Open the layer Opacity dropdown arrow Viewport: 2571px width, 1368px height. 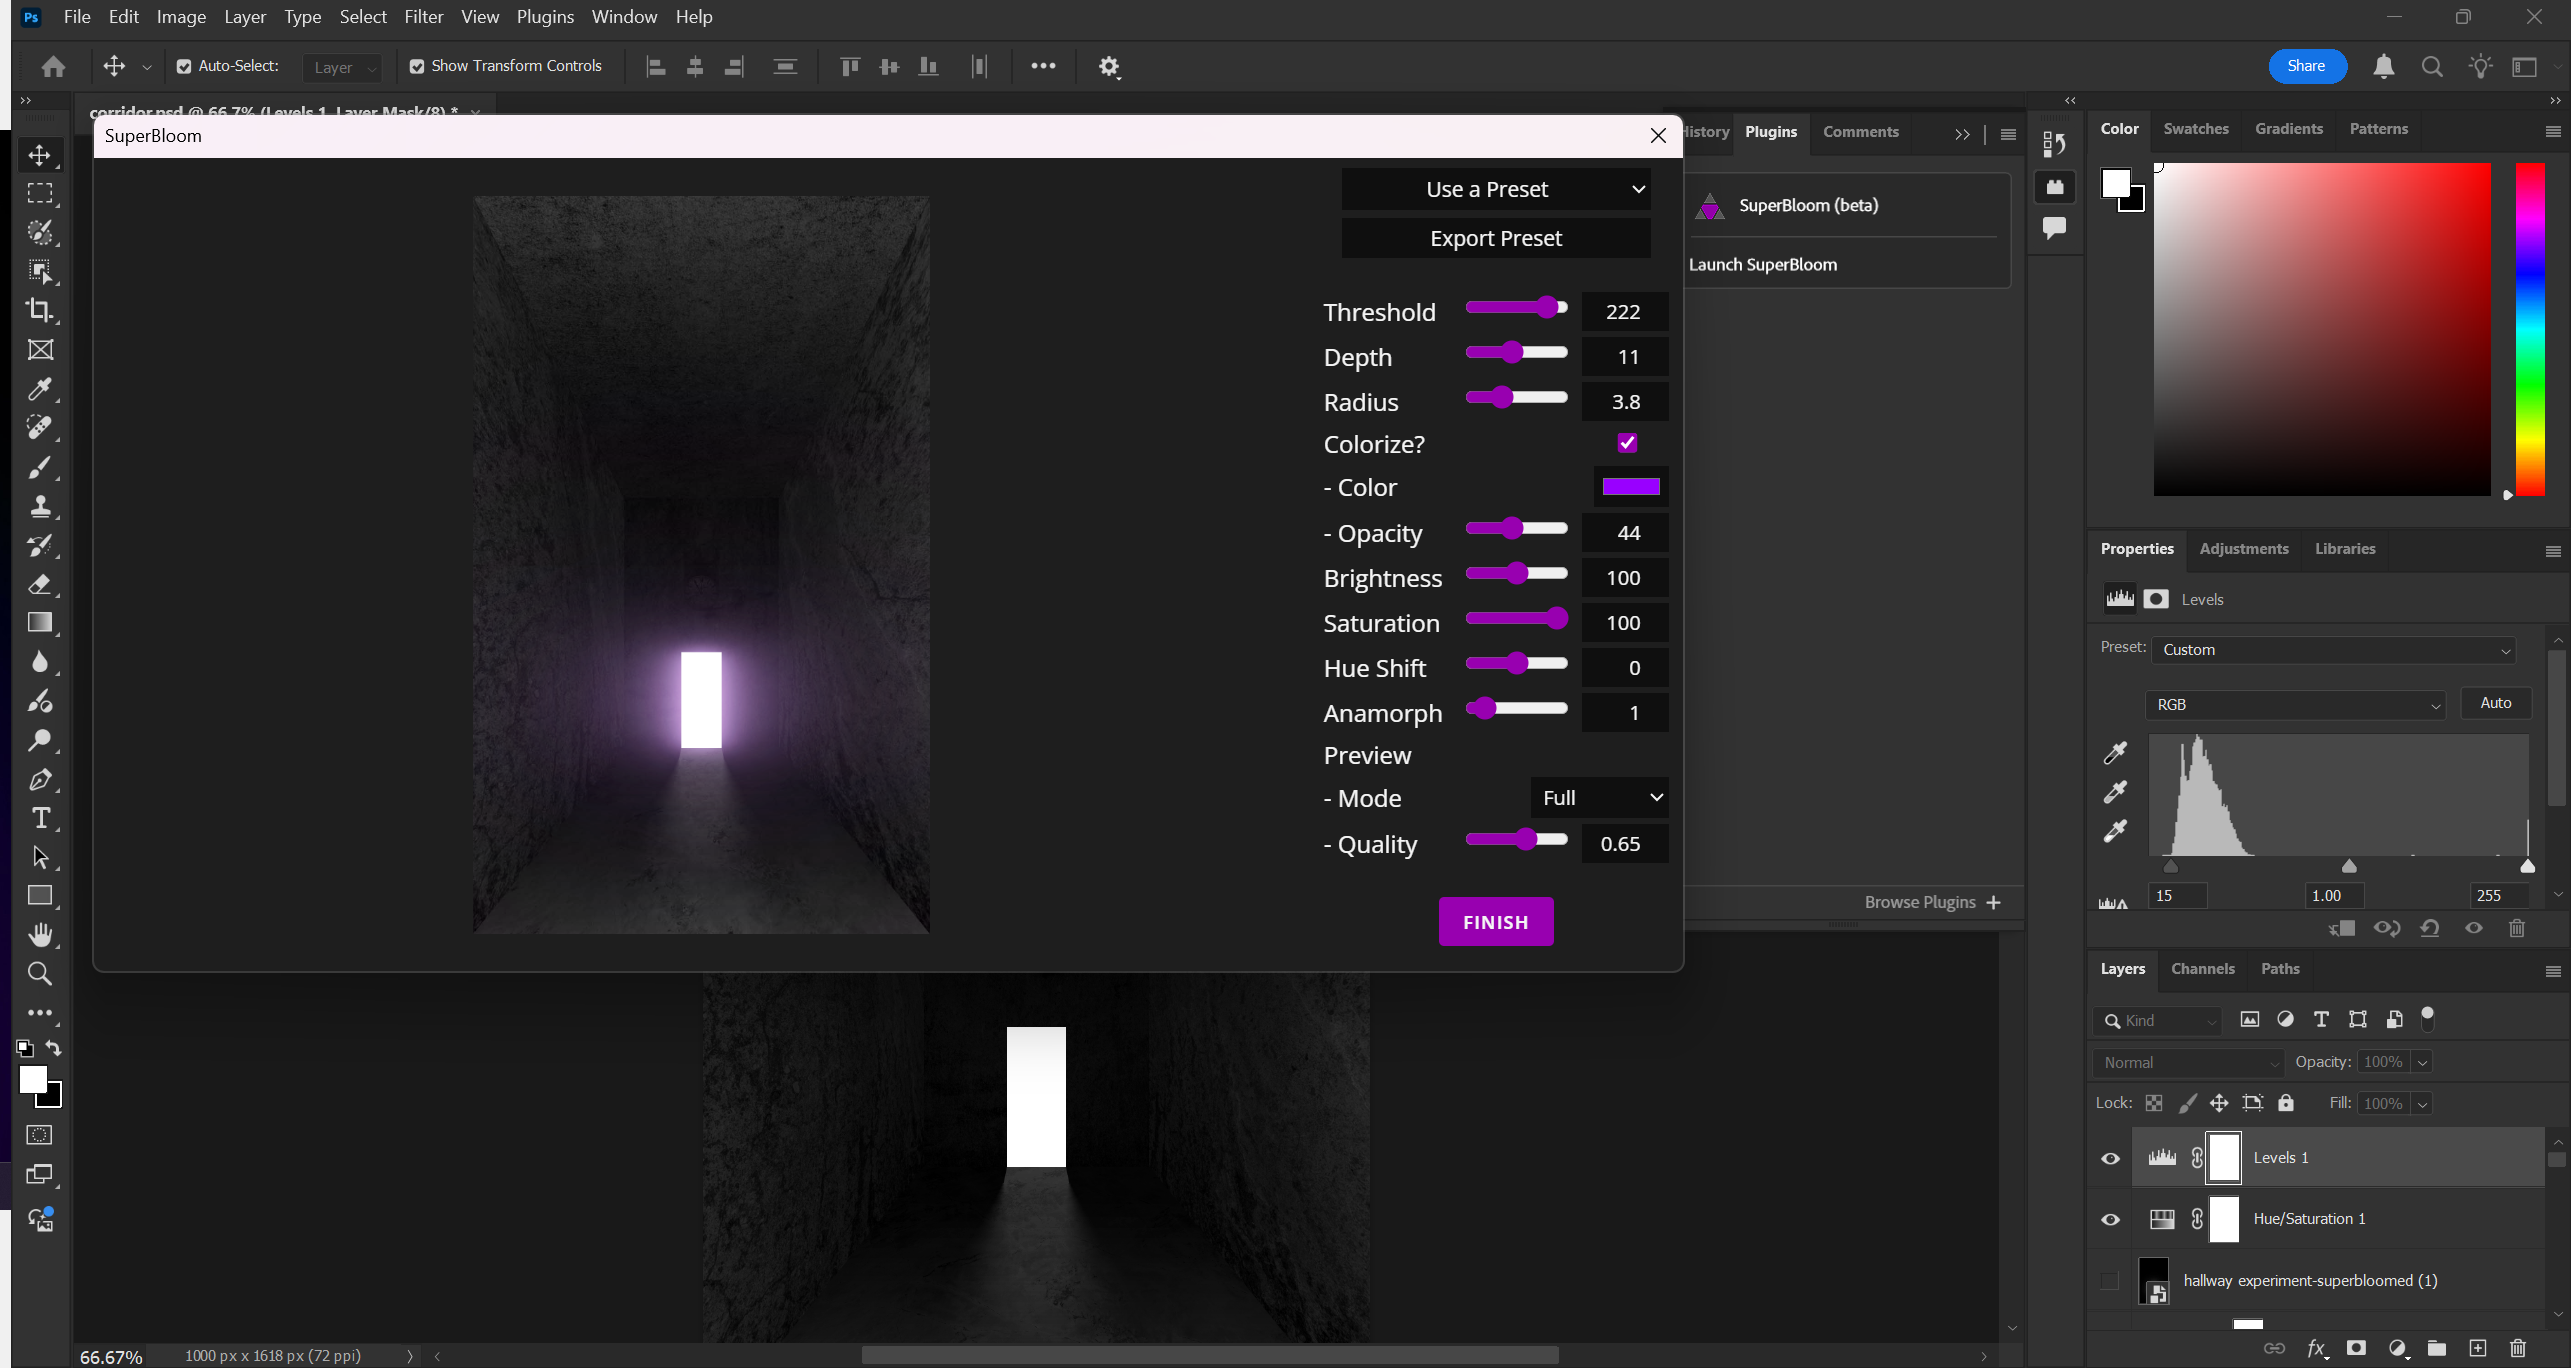(x=2422, y=1063)
